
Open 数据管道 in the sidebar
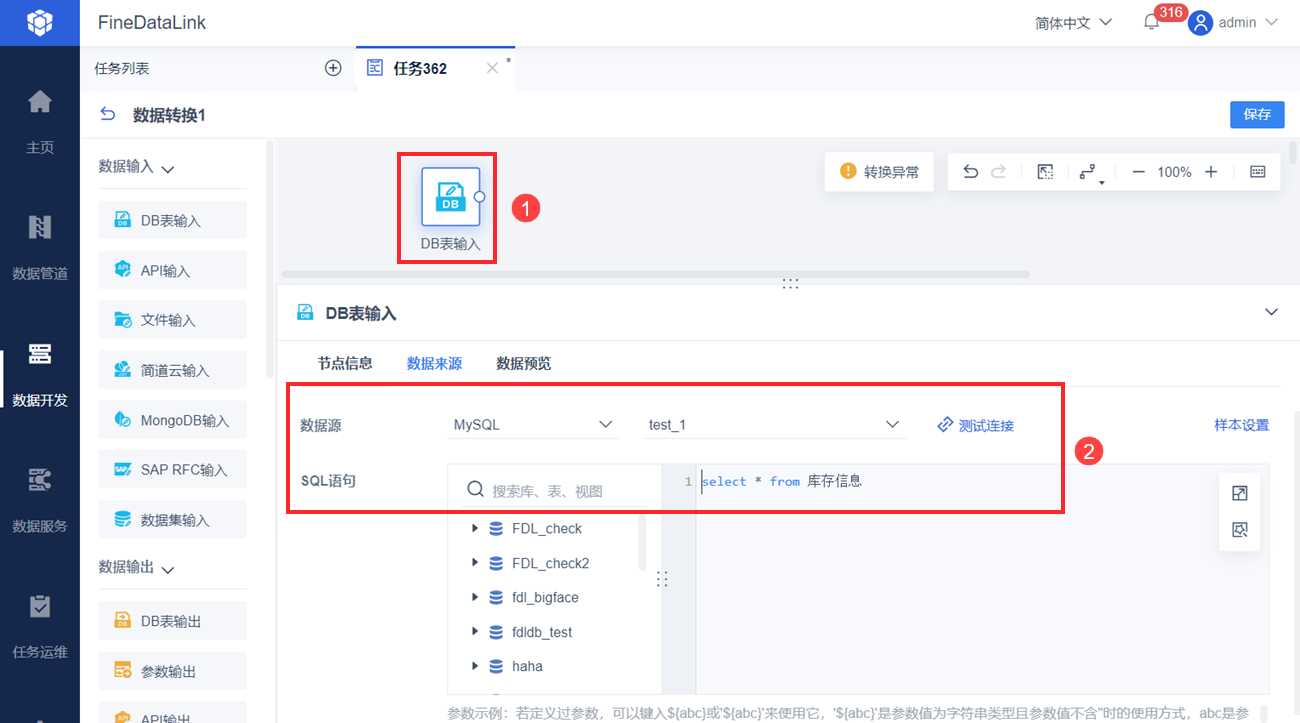click(x=40, y=247)
